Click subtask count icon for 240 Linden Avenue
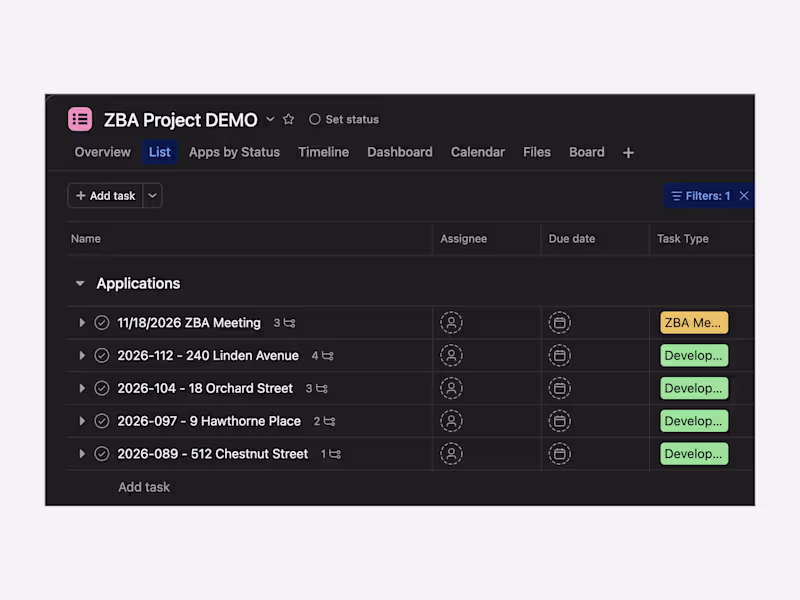 tap(323, 356)
